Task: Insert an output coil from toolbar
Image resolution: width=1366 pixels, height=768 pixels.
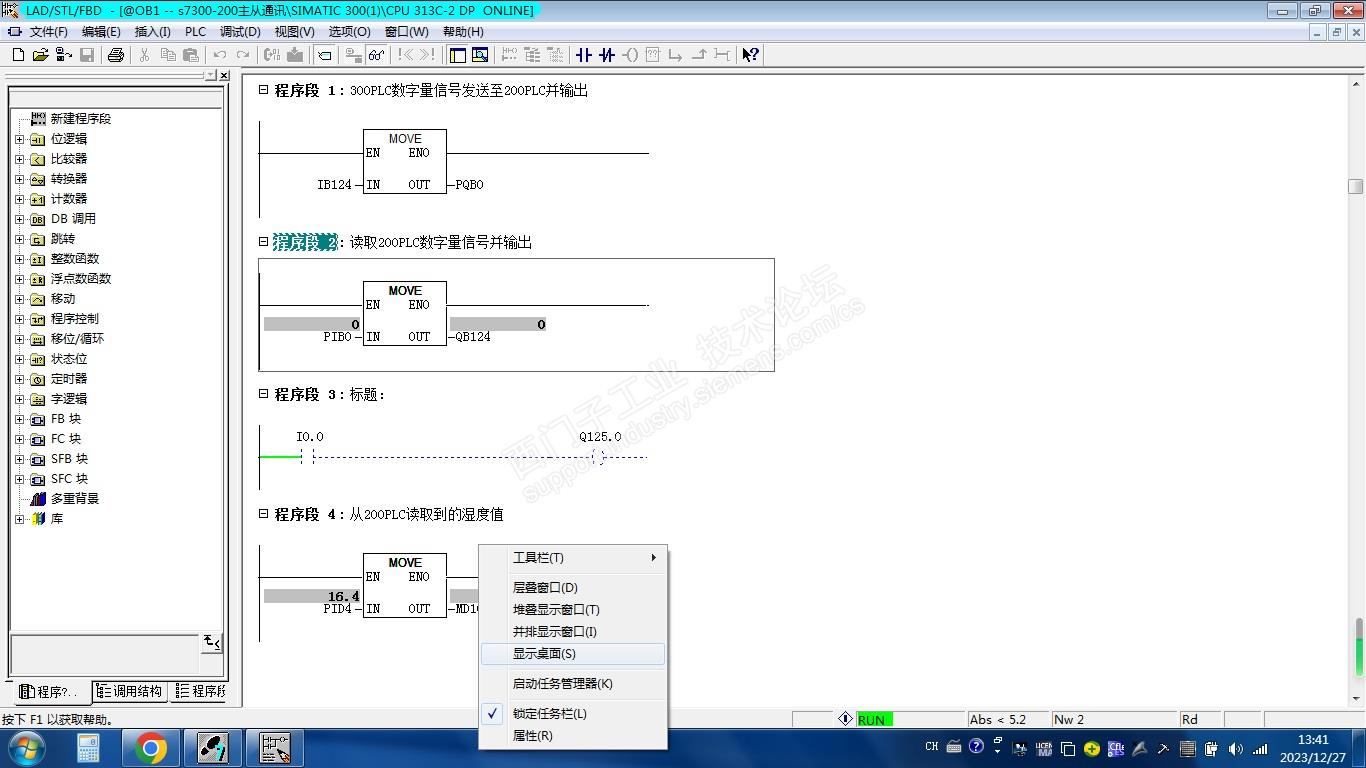Action: [630, 55]
